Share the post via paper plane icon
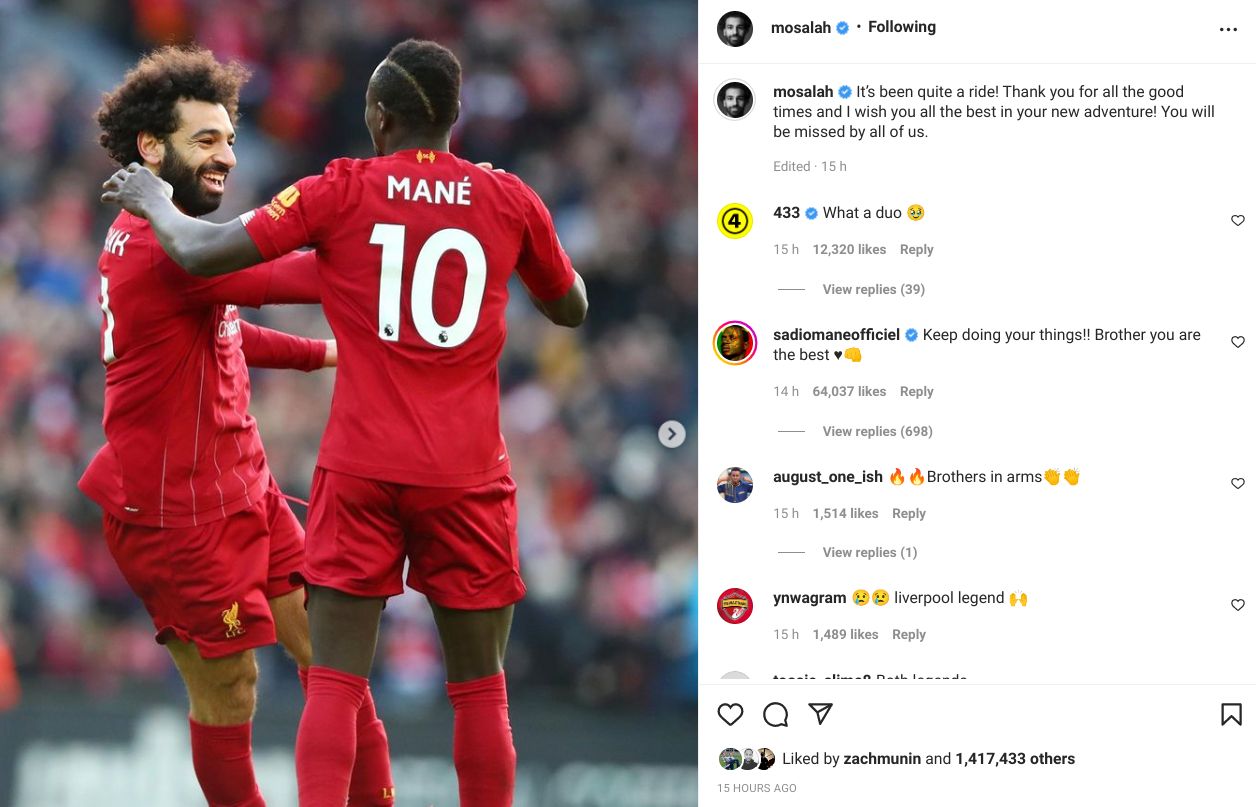 click(820, 714)
